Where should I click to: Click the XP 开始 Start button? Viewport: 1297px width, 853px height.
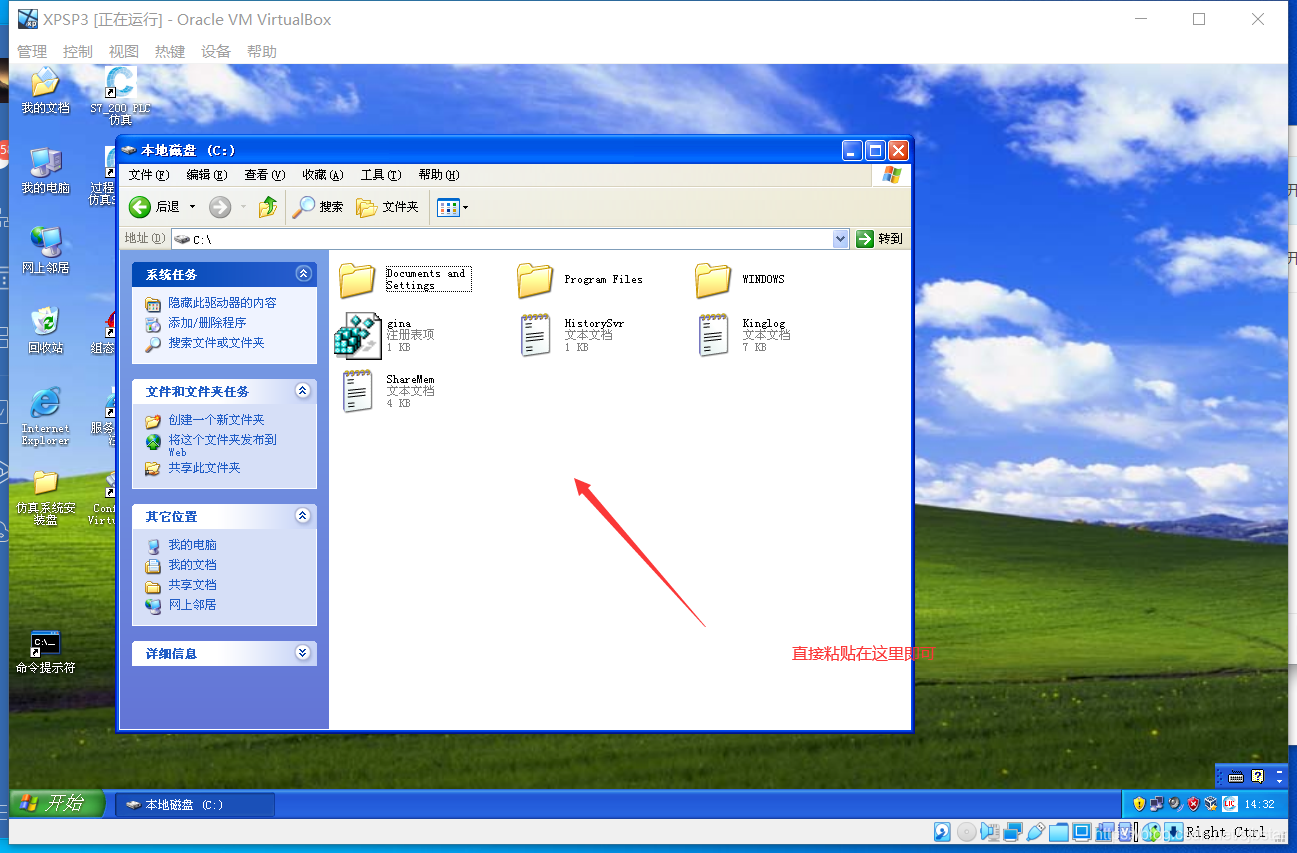57,803
